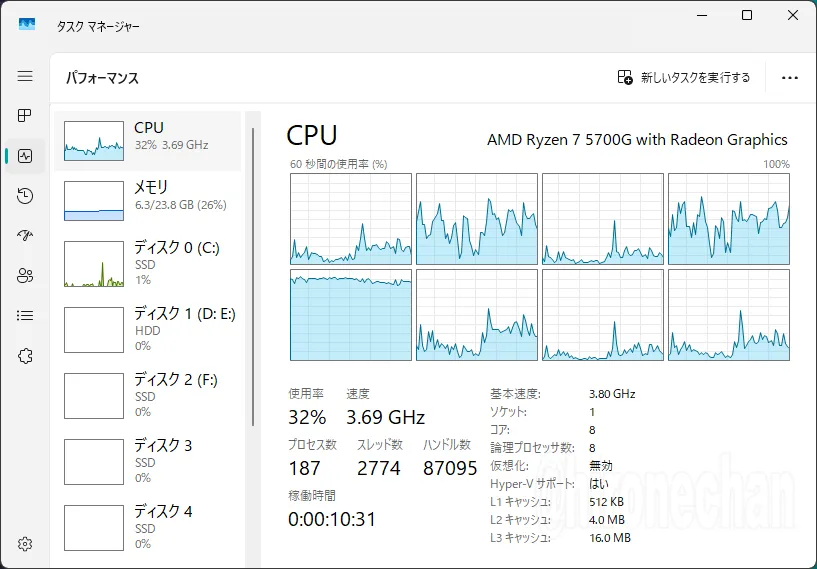
Task: Open the Details list icon
Action: [x=25, y=316]
